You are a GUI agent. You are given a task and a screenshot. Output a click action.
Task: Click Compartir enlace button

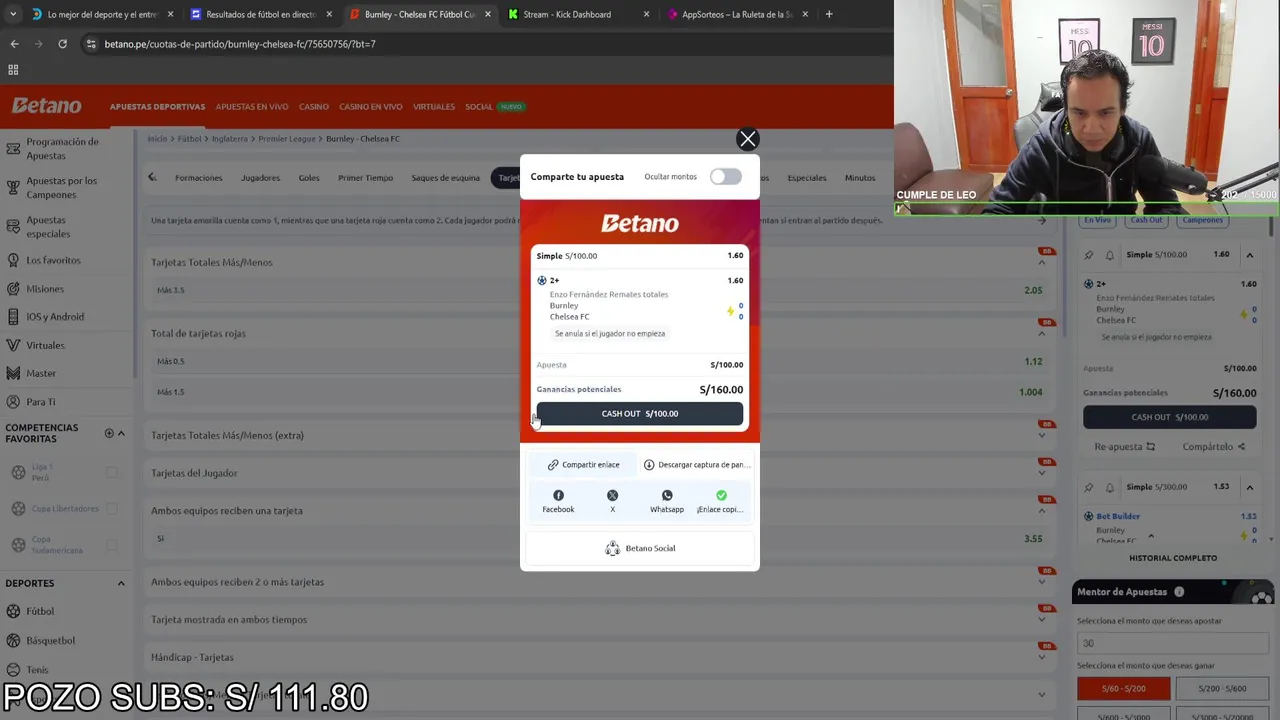point(584,465)
